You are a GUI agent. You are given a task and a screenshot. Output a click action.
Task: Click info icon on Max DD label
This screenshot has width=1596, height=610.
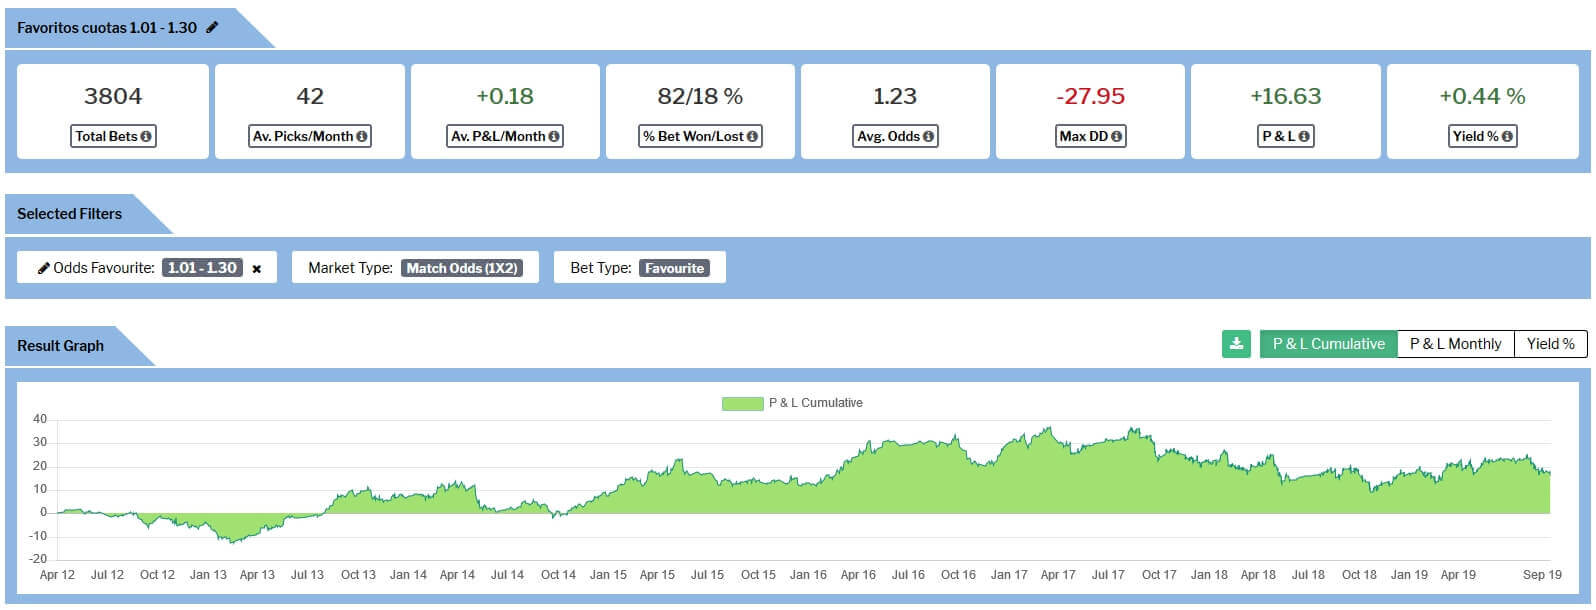(x=1116, y=137)
